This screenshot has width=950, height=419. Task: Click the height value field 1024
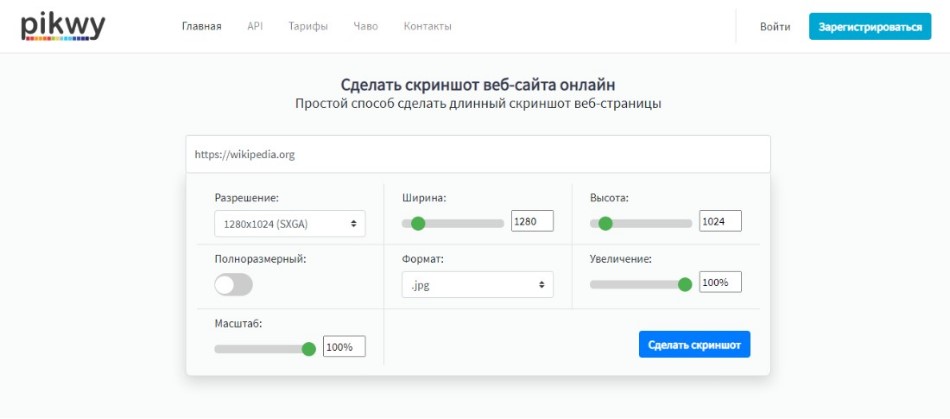720,221
